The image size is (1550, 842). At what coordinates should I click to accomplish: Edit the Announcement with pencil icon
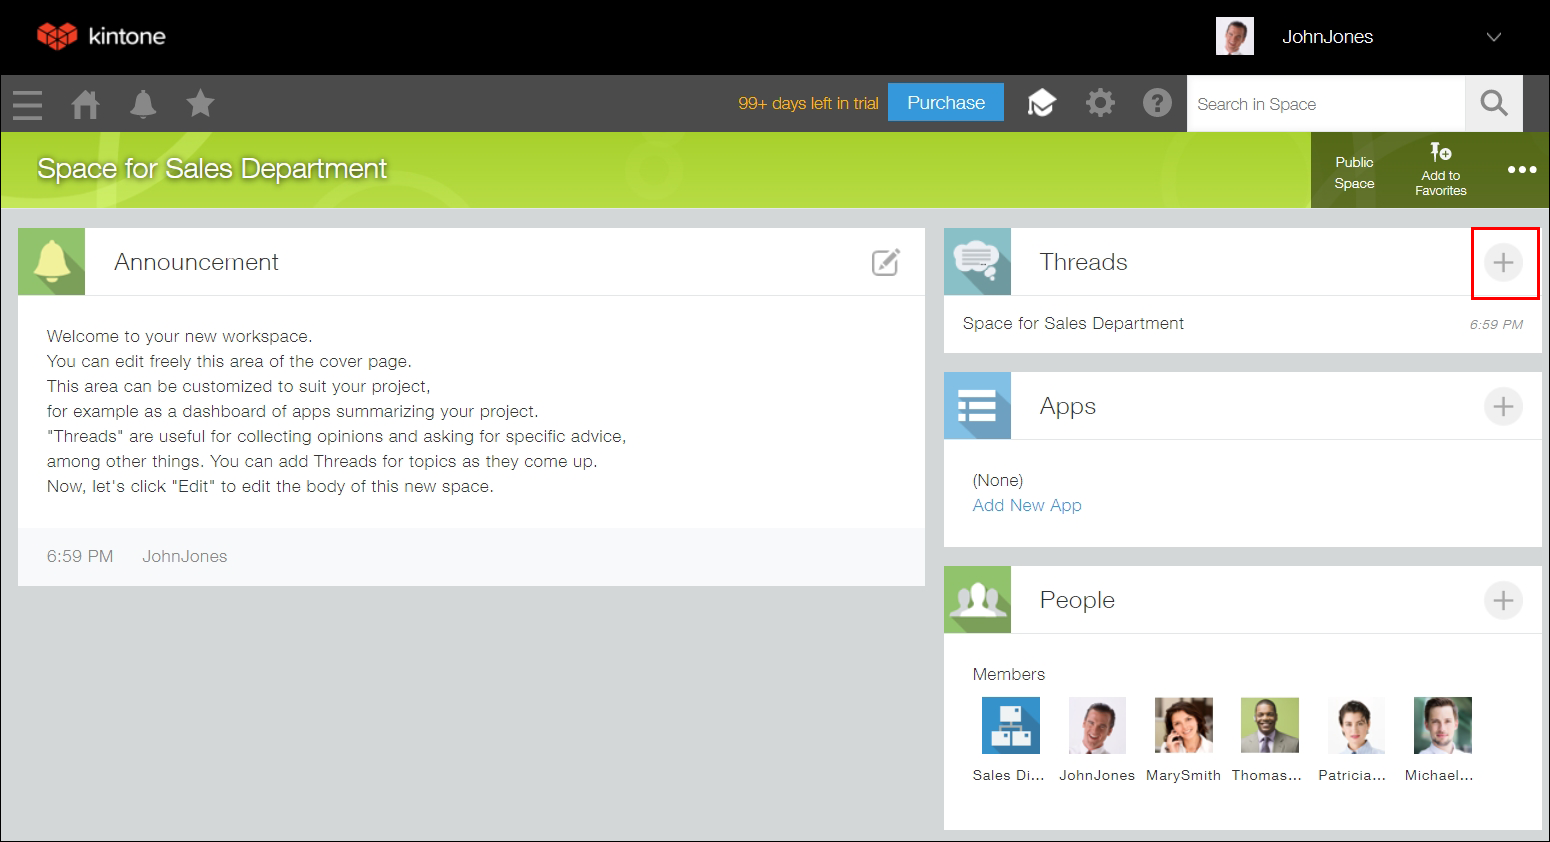click(x=885, y=262)
